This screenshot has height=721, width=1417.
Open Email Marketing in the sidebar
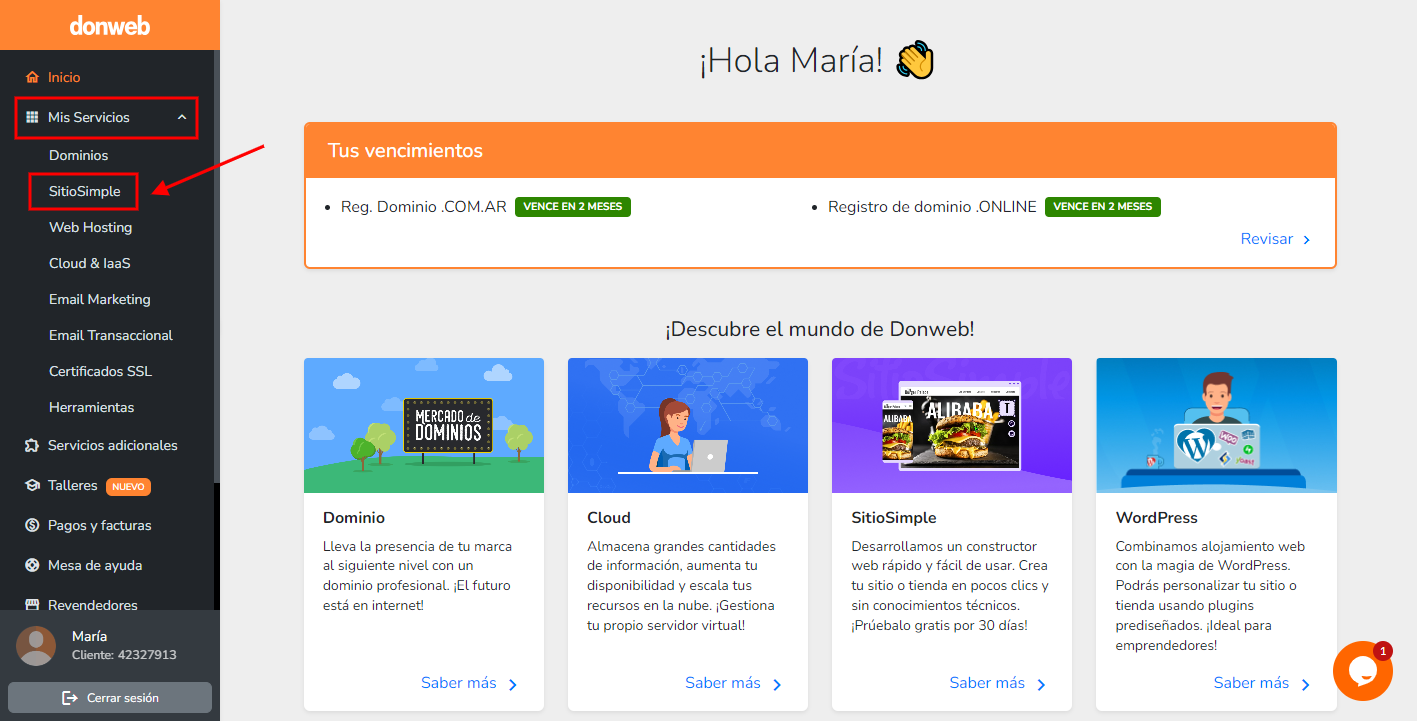[99, 299]
